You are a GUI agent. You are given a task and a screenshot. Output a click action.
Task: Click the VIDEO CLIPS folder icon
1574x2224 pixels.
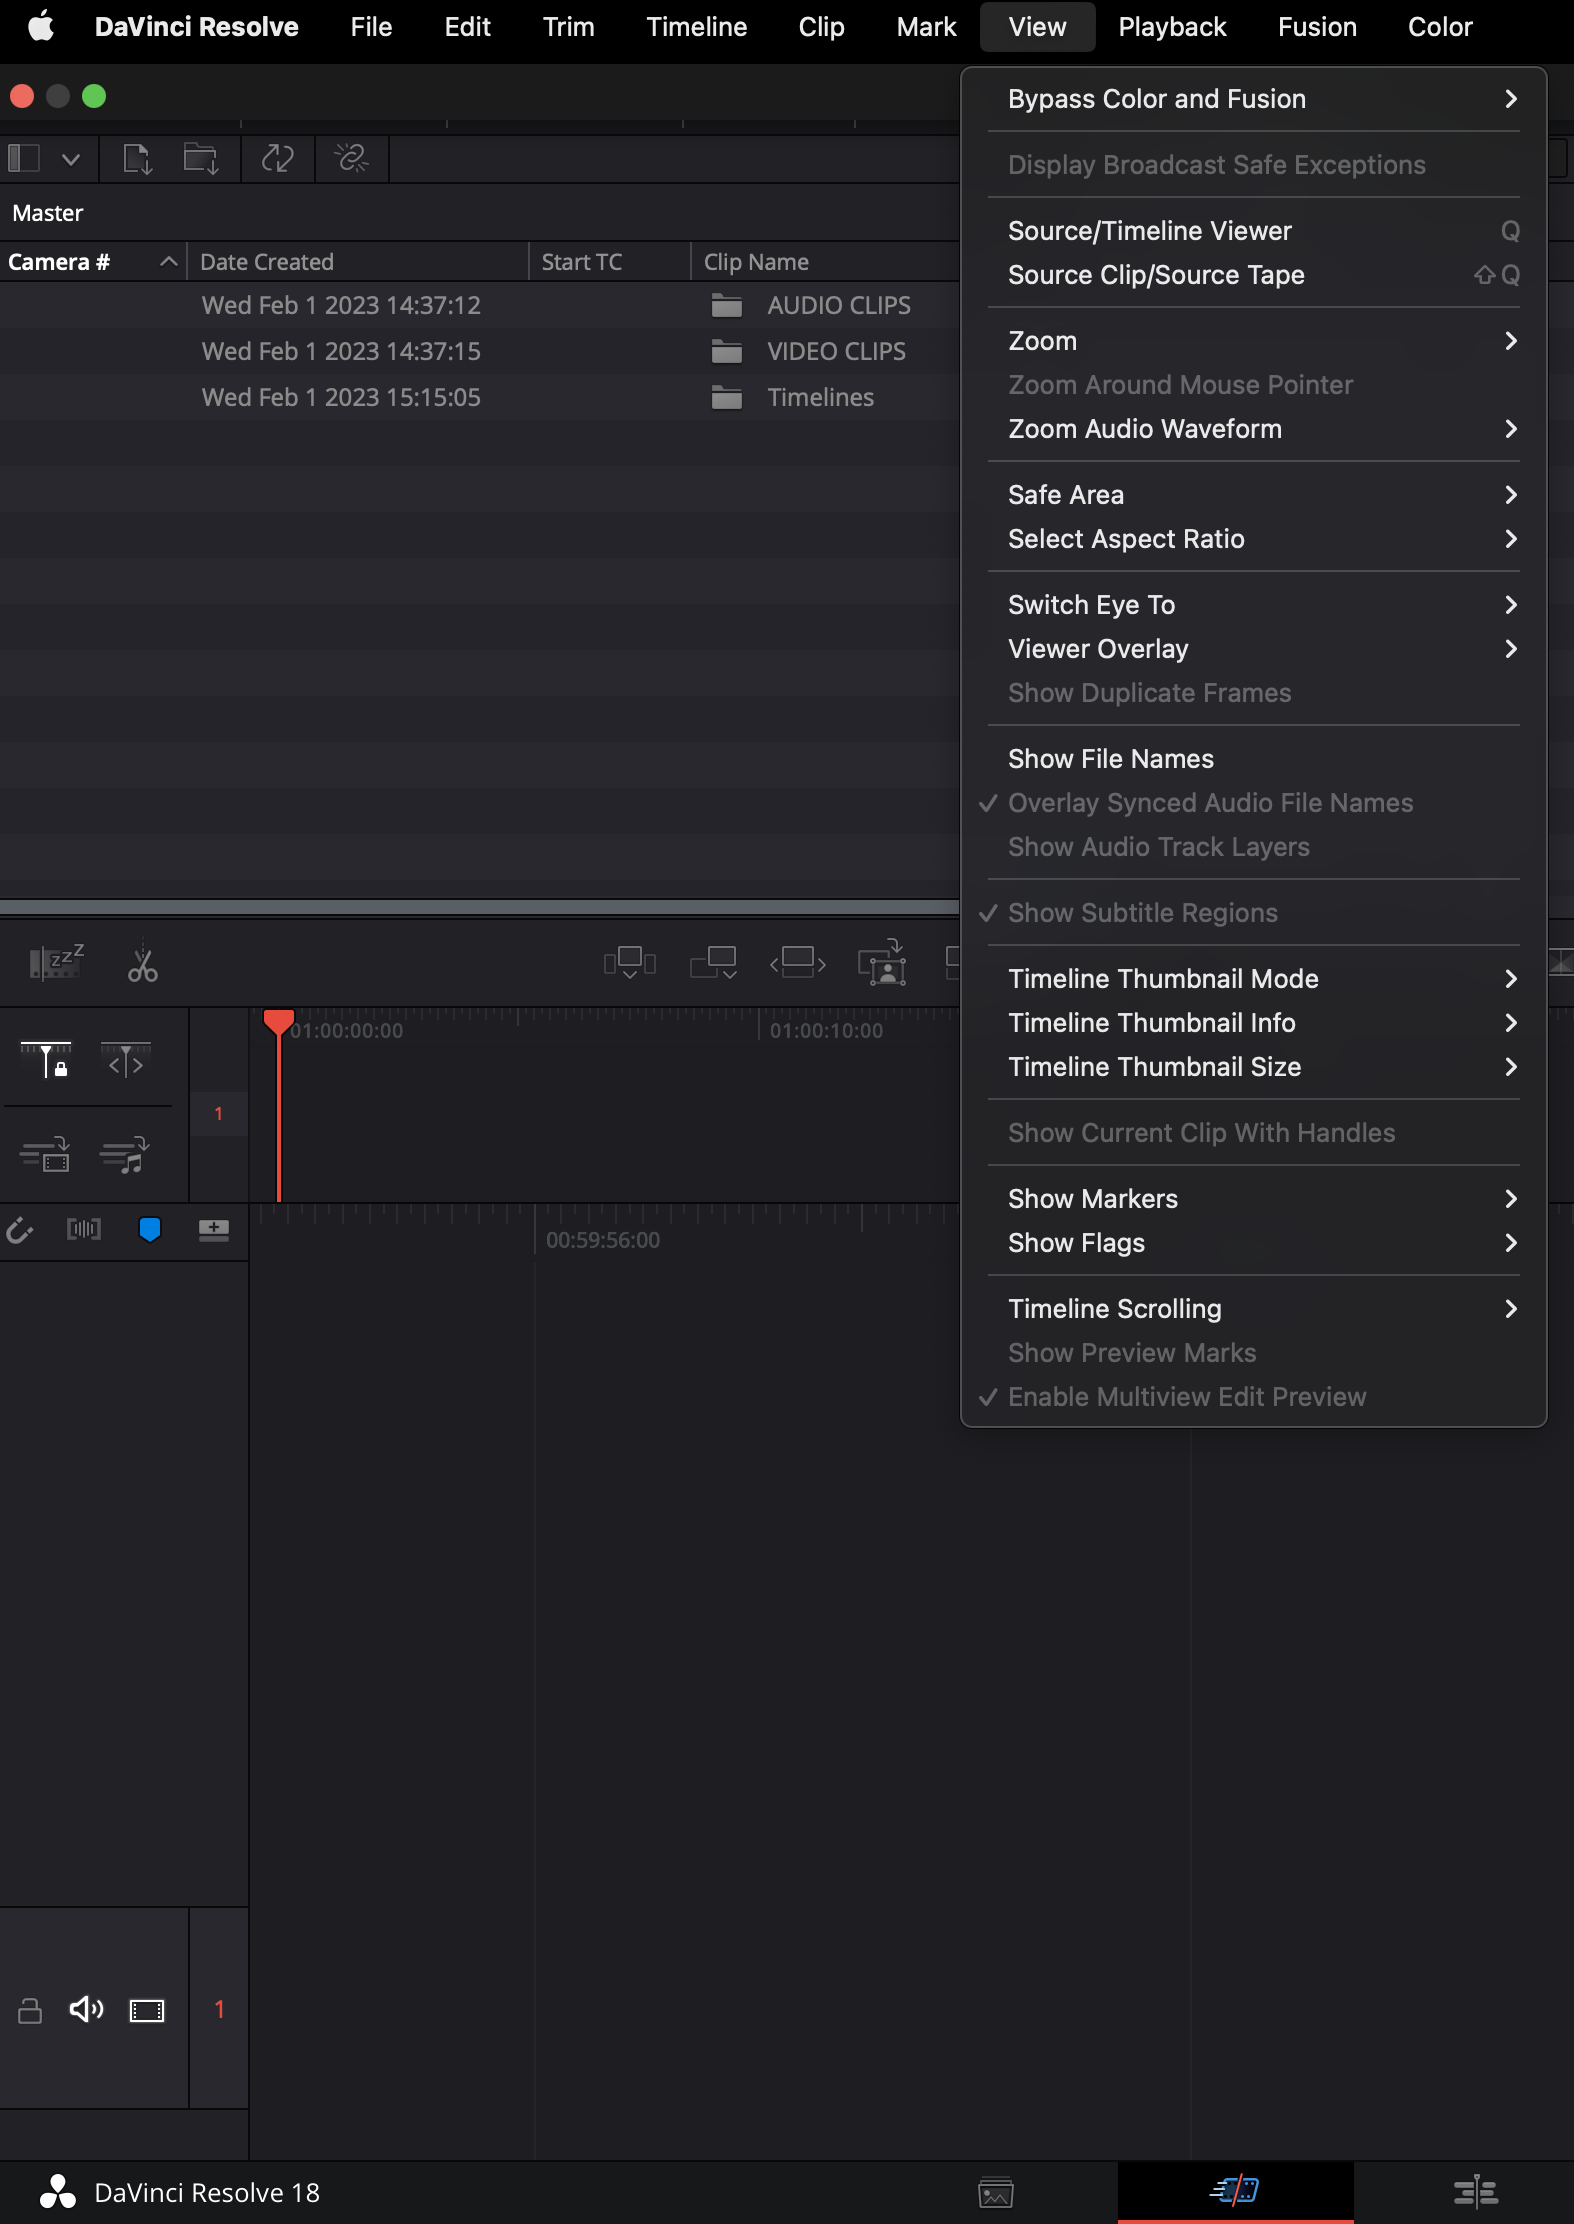[727, 351]
